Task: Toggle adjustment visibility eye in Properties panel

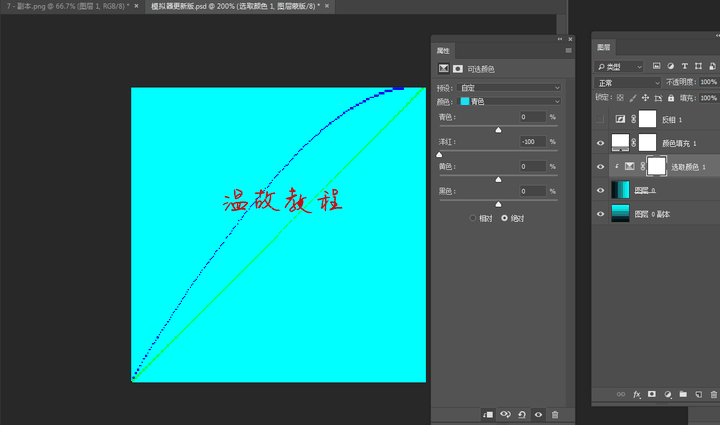Action: point(538,414)
